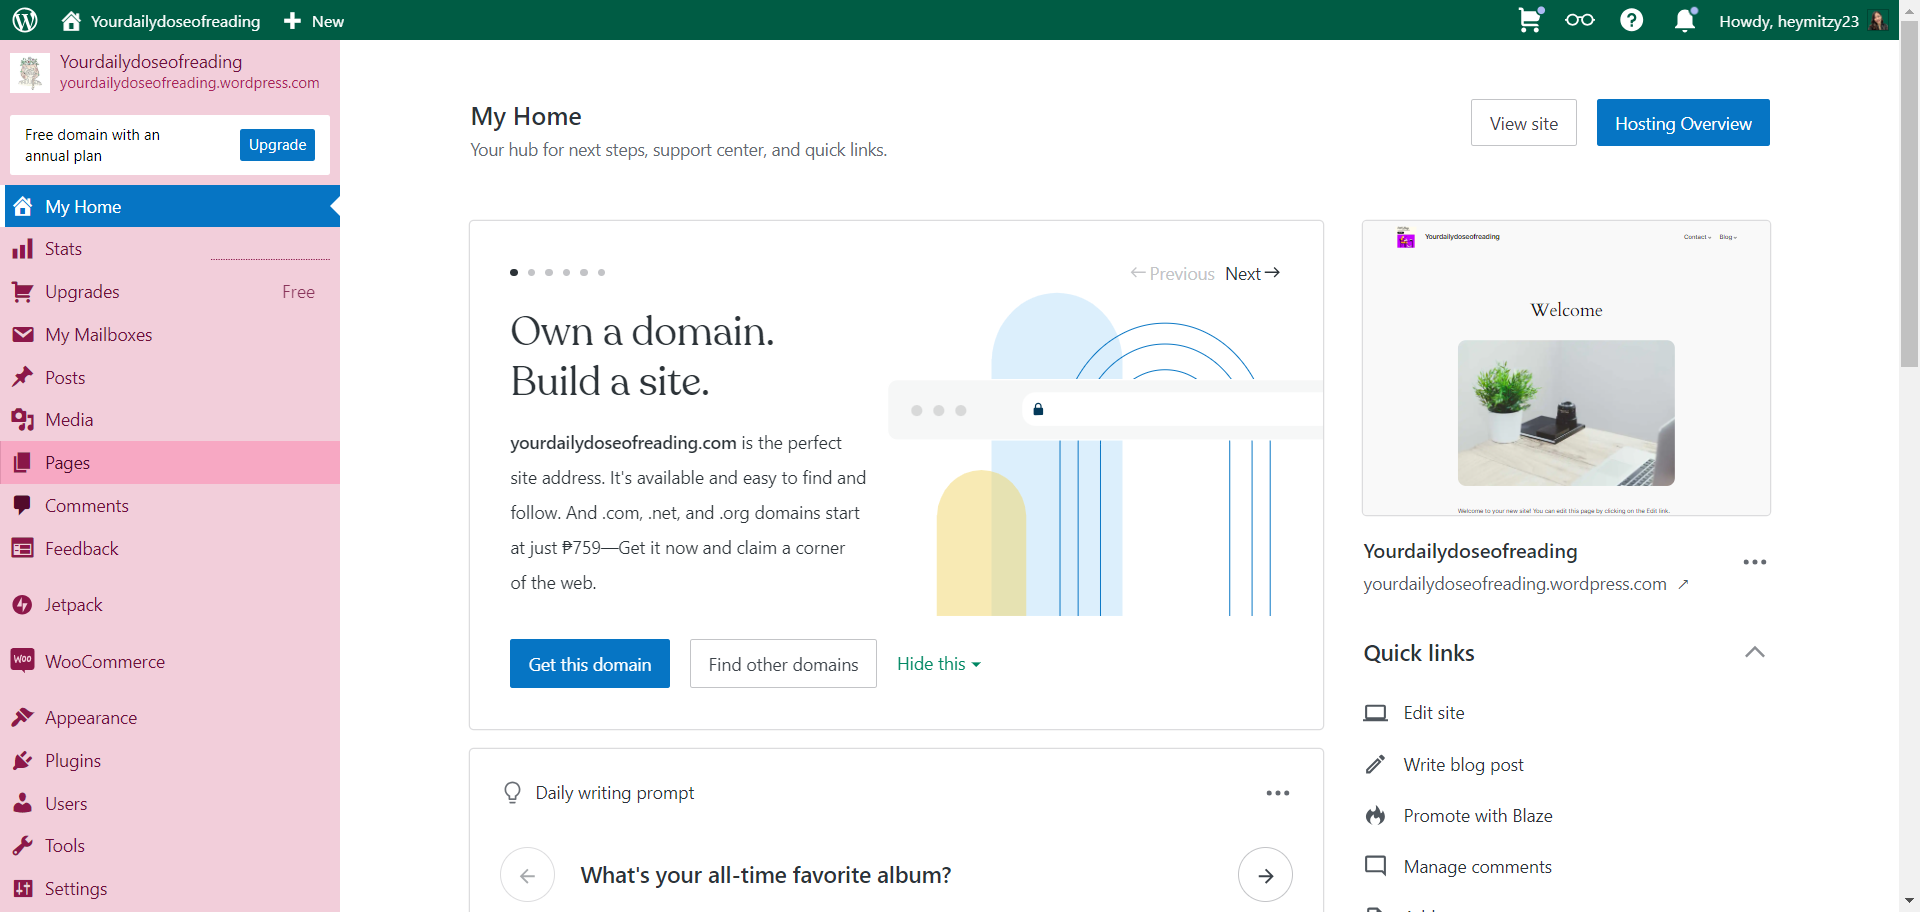Select the second carousel pagination dot

tap(531, 272)
